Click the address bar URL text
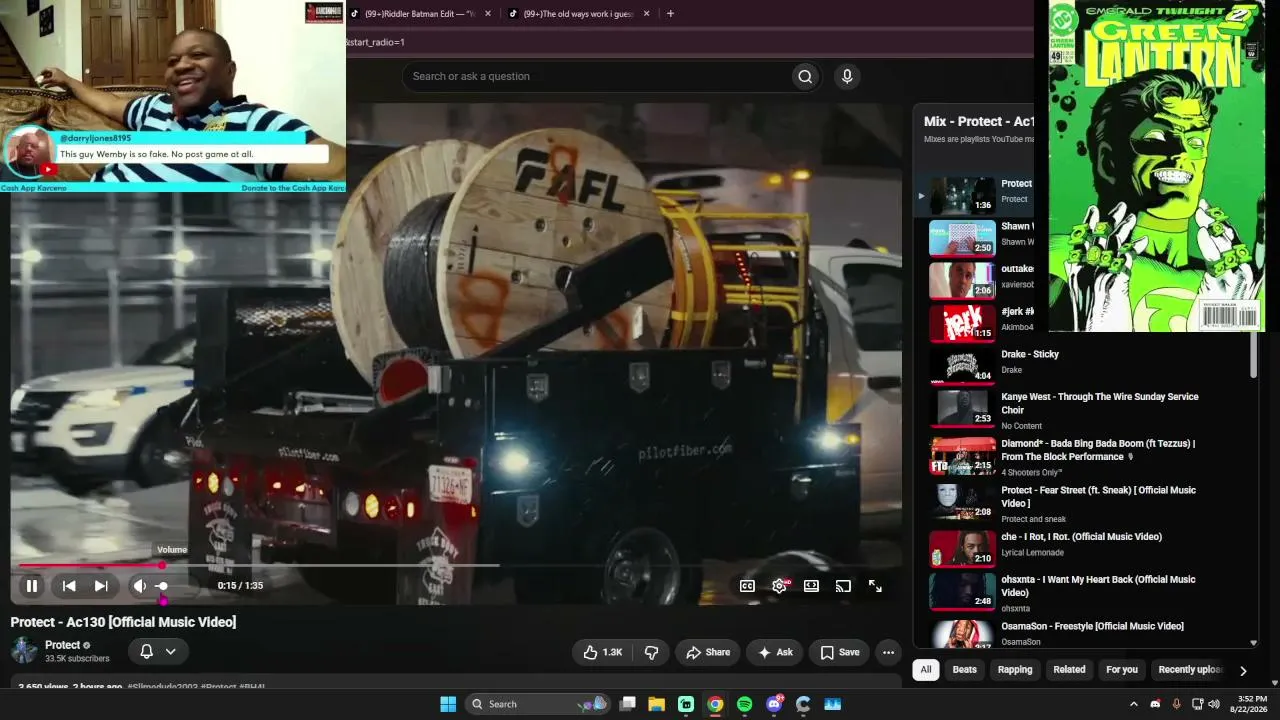This screenshot has width=1280, height=720. click(x=375, y=42)
